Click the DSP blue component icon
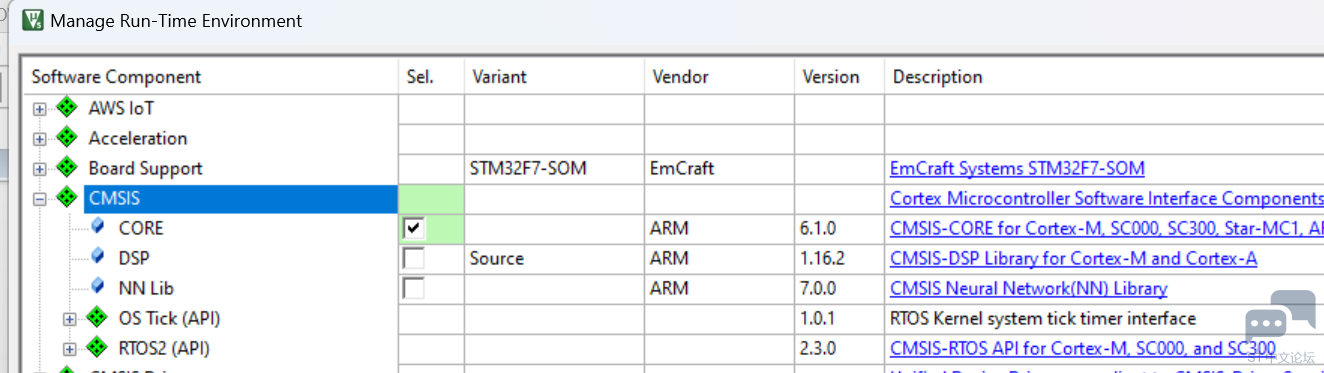Screen dimensions: 1324x373 pos(97,257)
